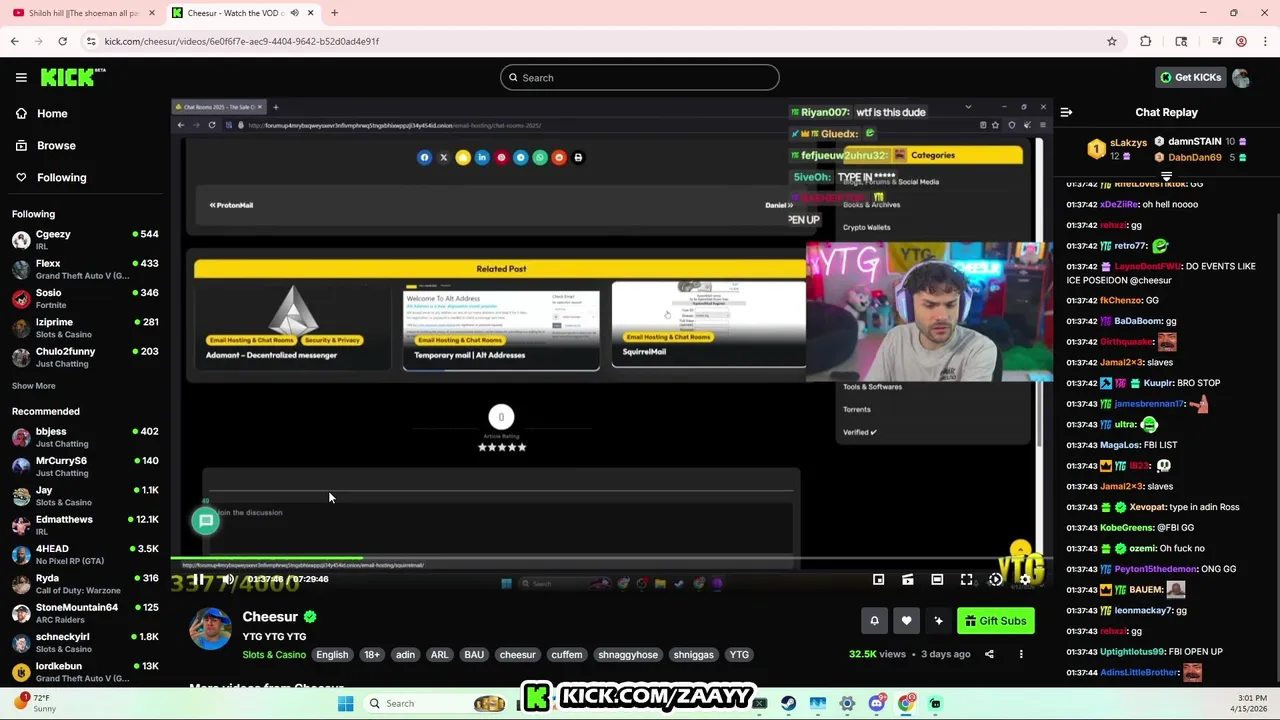Open Sosio's Fortnite channel
1280x720 pixels.
pos(85,298)
